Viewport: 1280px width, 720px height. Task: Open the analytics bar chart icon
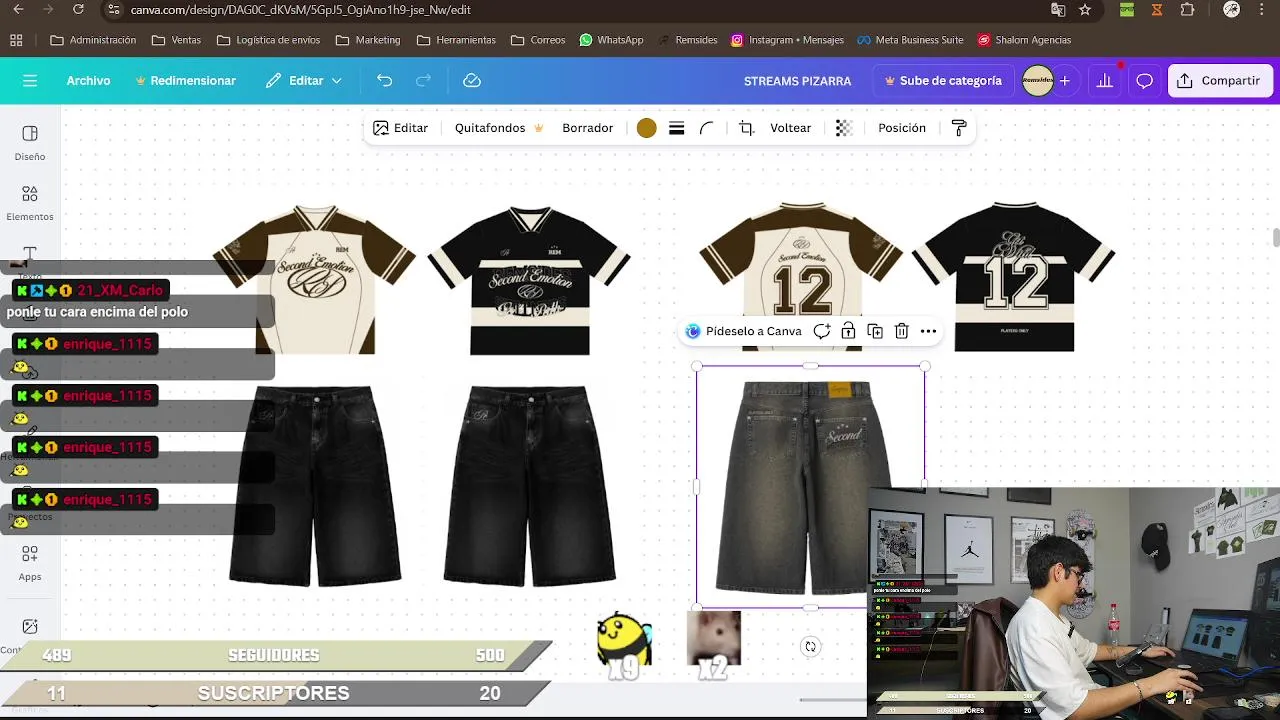tap(1104, 81)
